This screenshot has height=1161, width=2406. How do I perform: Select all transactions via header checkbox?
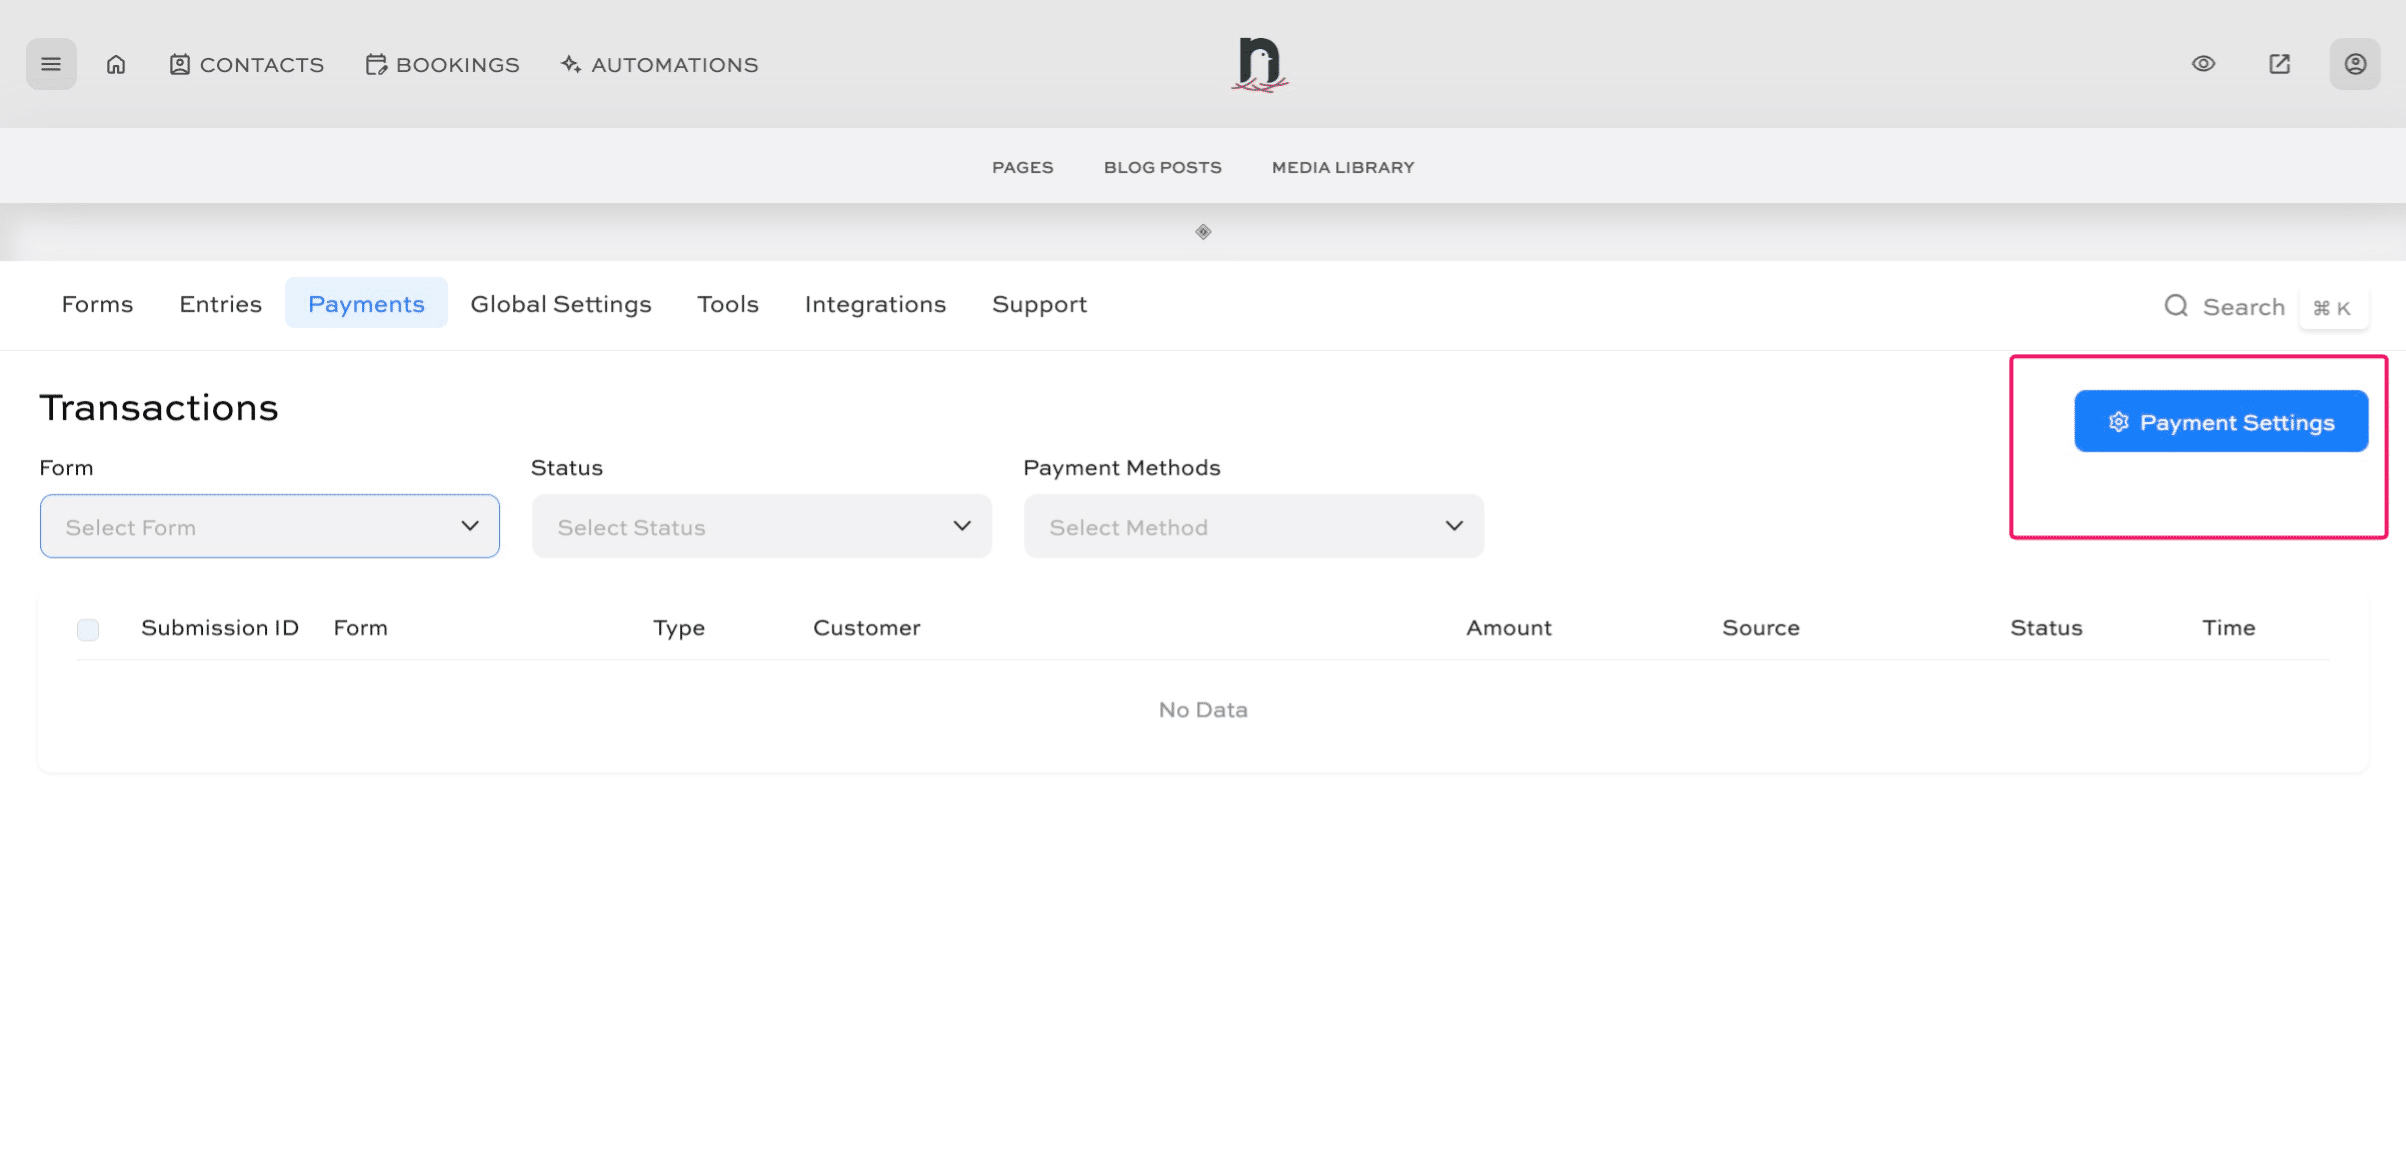87,629
